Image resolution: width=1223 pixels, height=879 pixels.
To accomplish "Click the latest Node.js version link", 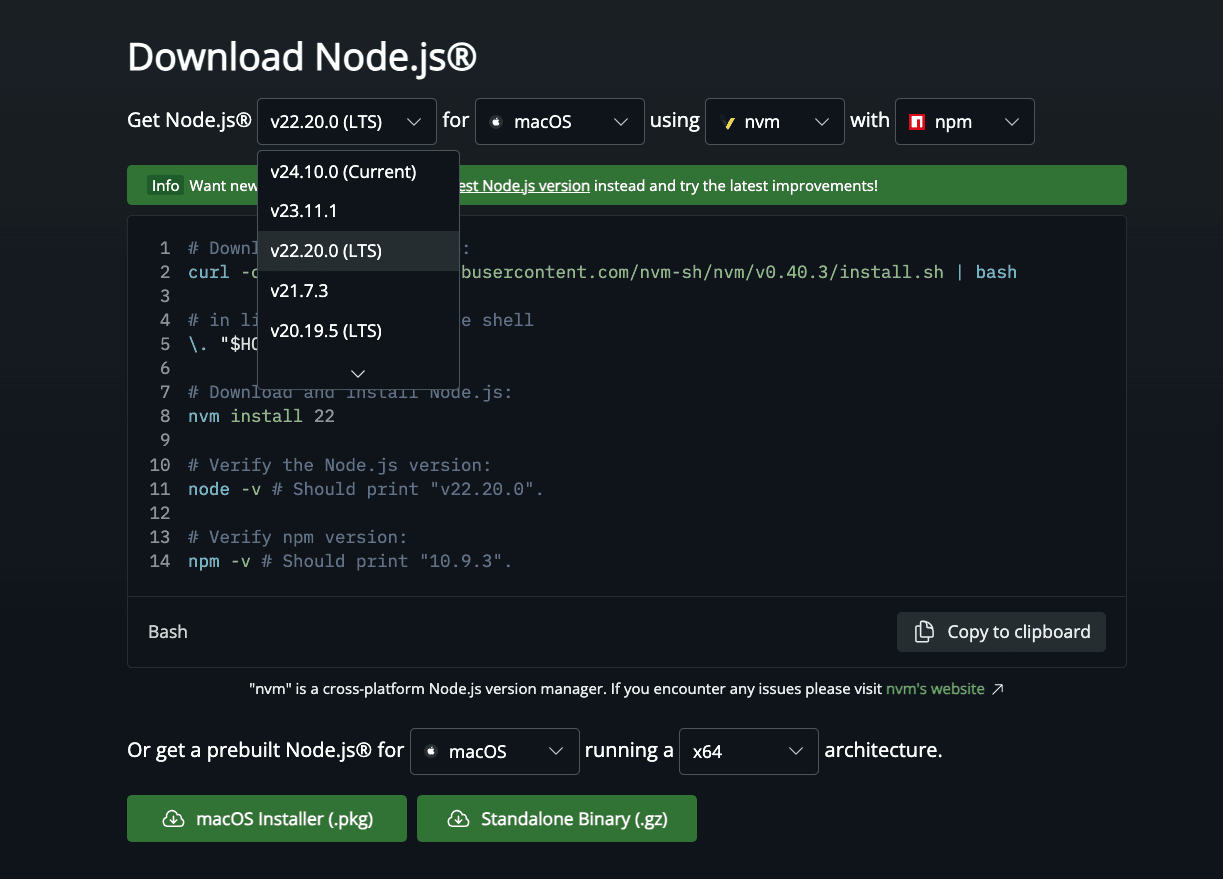I will [524, 186].
